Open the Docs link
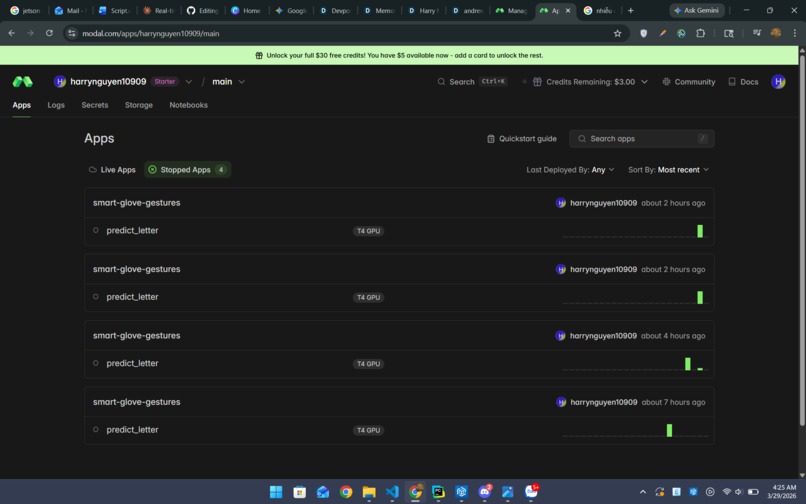 pos(743,82)
